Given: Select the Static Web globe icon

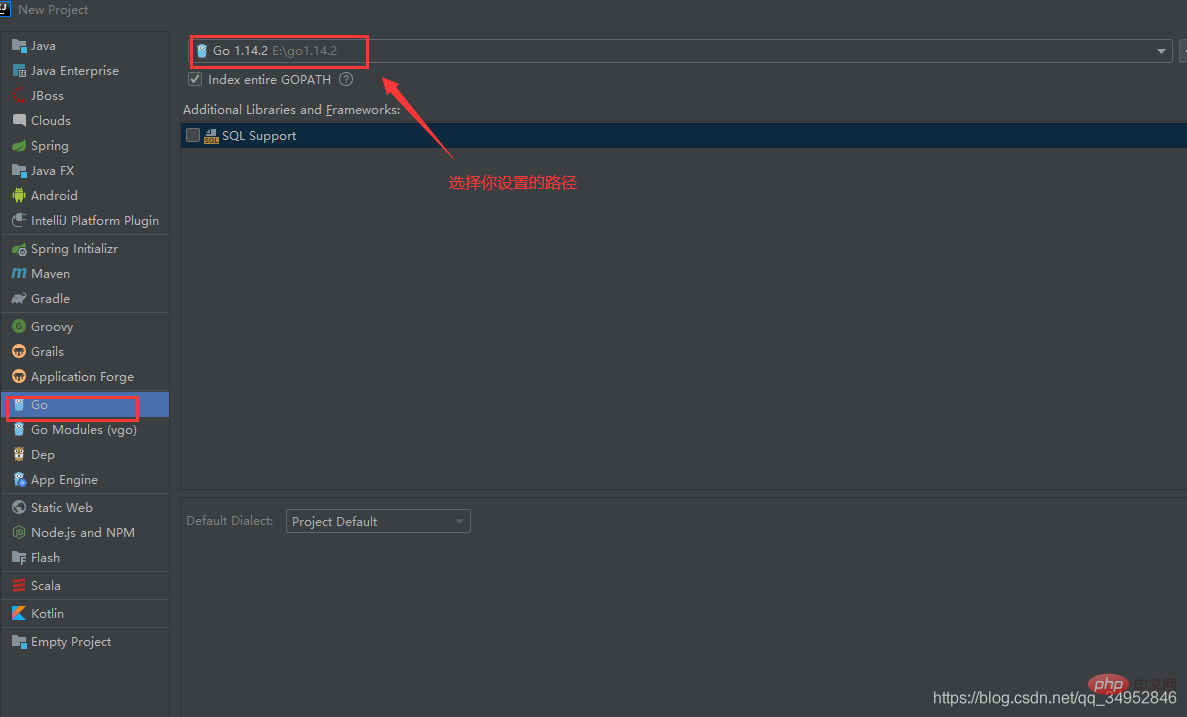Looking at the screenshot, I should pos(19,507).
